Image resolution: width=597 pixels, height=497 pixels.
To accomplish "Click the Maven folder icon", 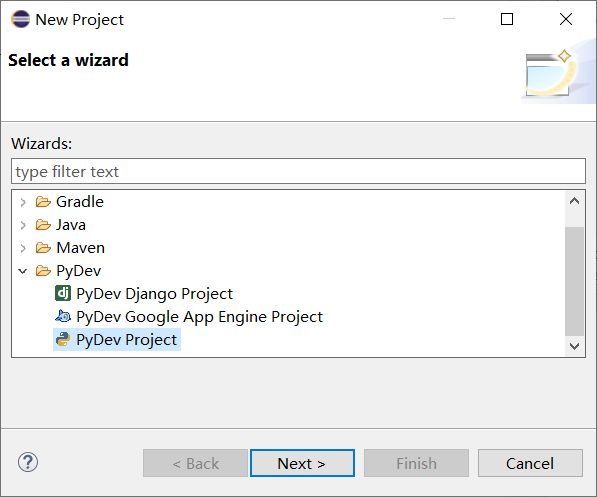I will tap(43, 248).
